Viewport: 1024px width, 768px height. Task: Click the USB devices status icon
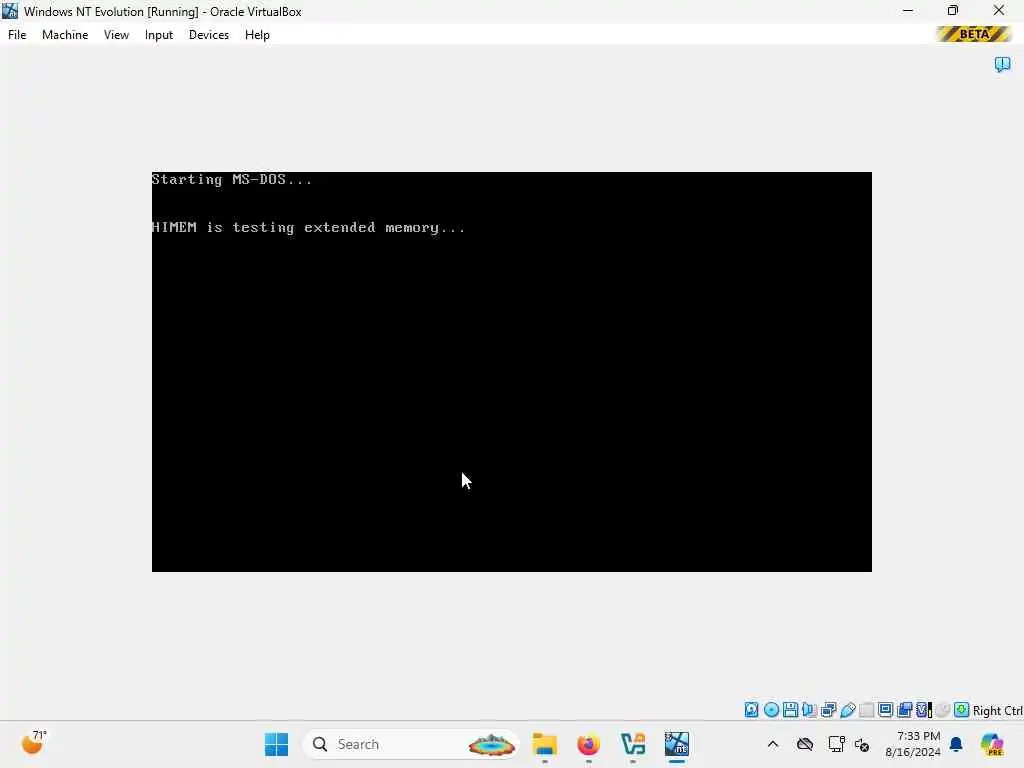848,710
